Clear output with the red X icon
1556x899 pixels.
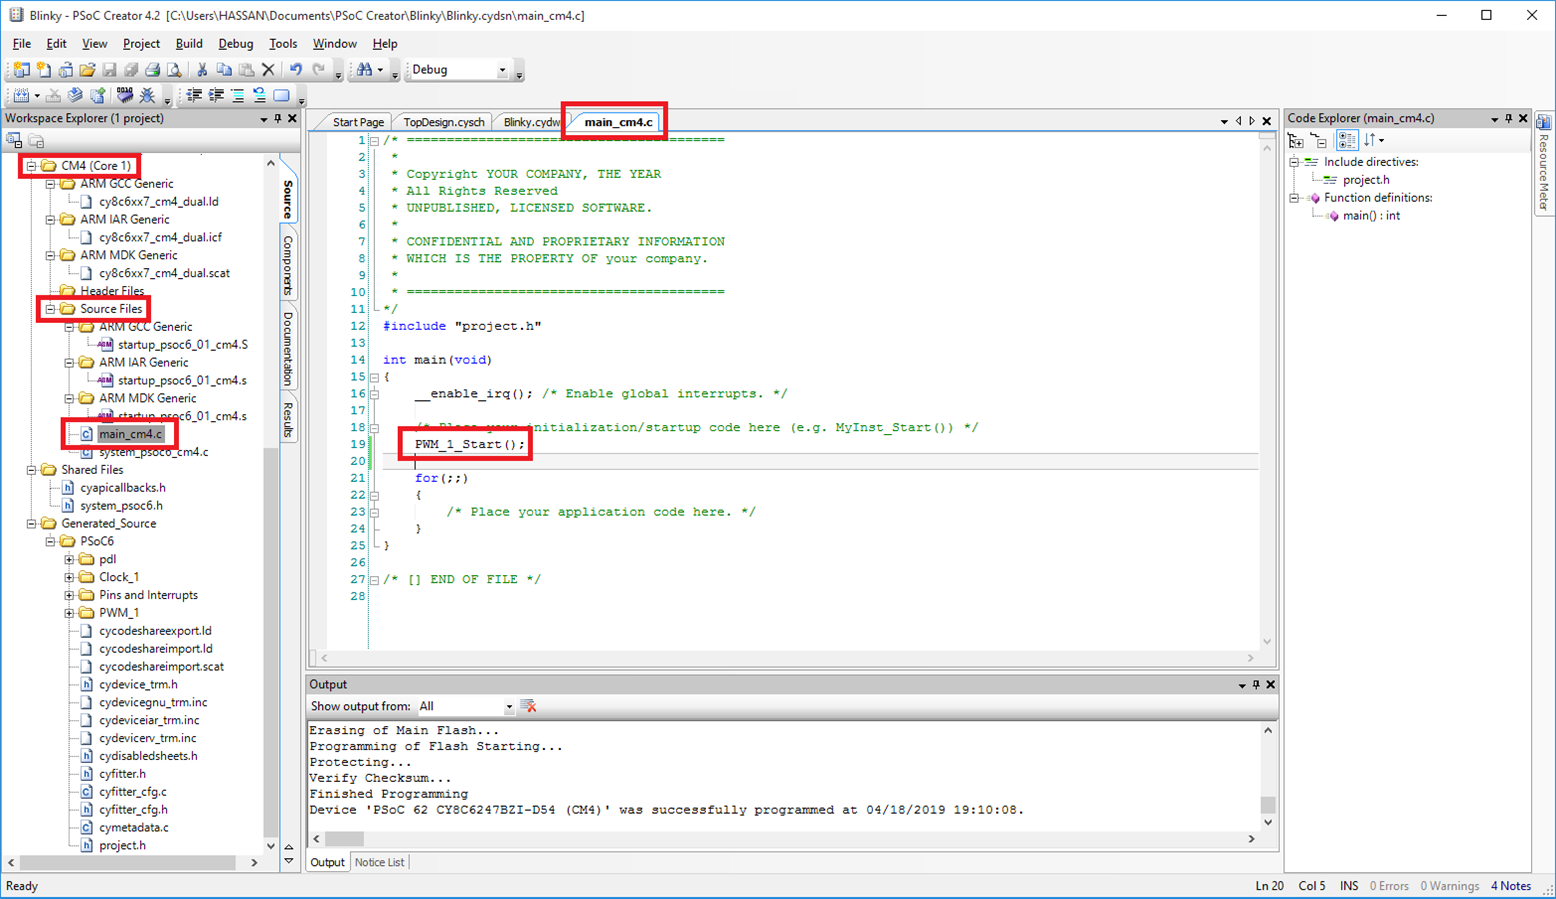[529, 706]
